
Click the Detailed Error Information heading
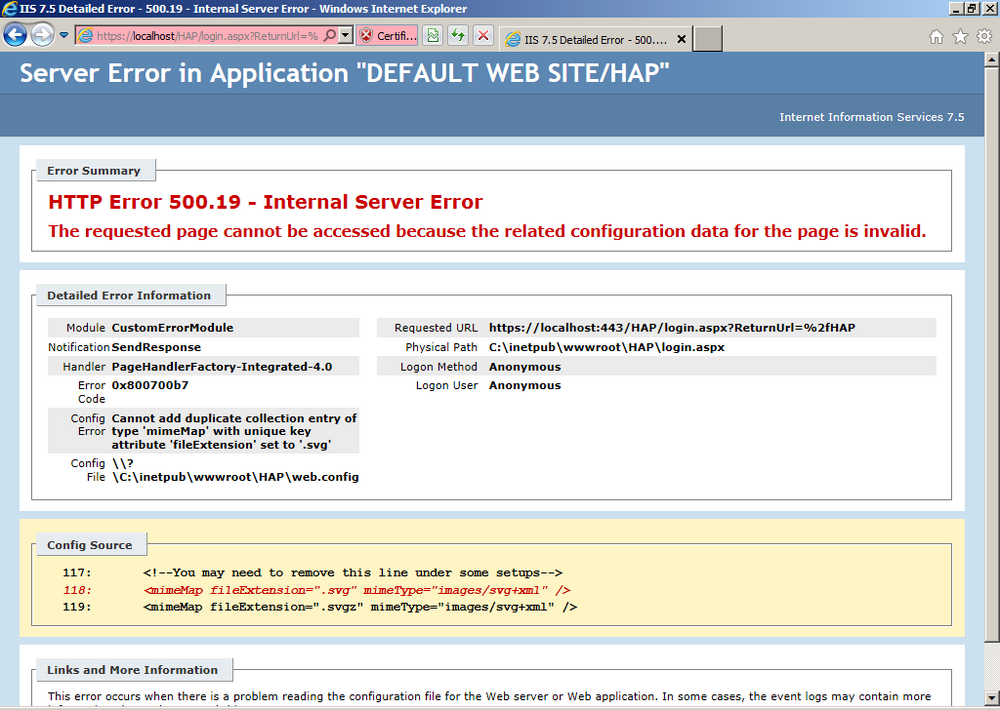[129, 295]
